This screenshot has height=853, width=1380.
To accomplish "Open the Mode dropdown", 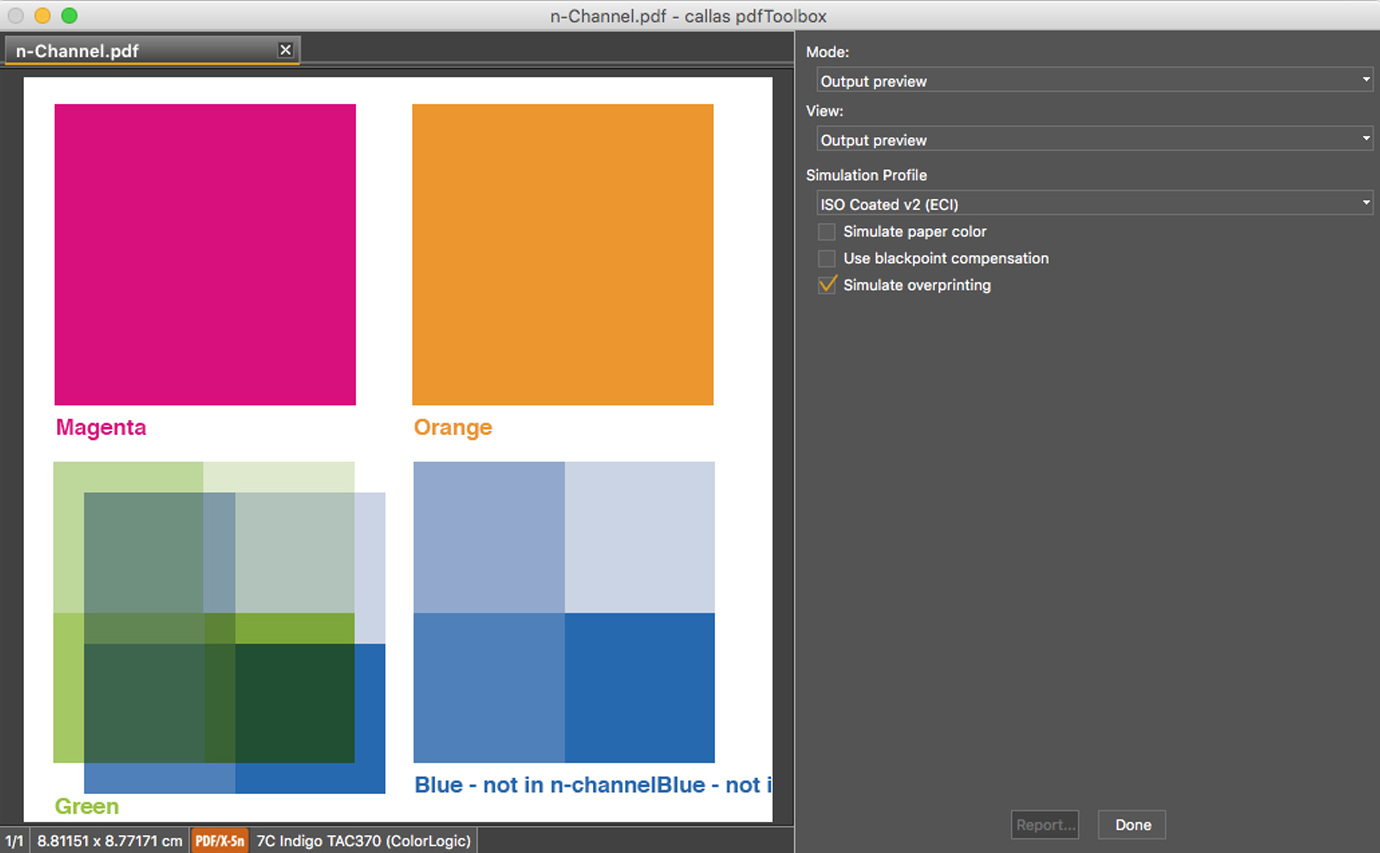I will [x=1095, y=80].
